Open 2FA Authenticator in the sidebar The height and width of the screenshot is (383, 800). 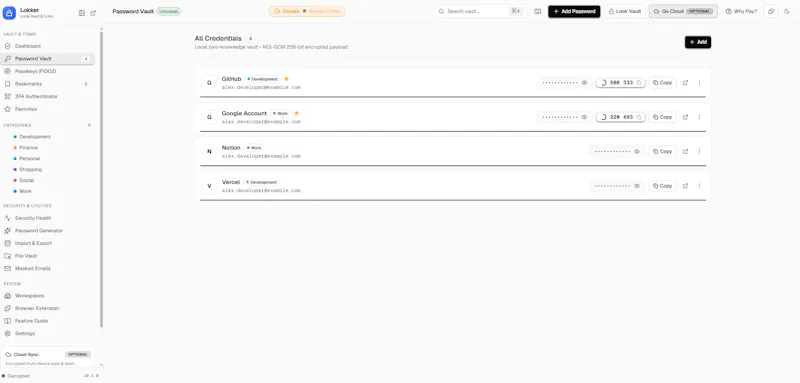(x=47, y=96)
